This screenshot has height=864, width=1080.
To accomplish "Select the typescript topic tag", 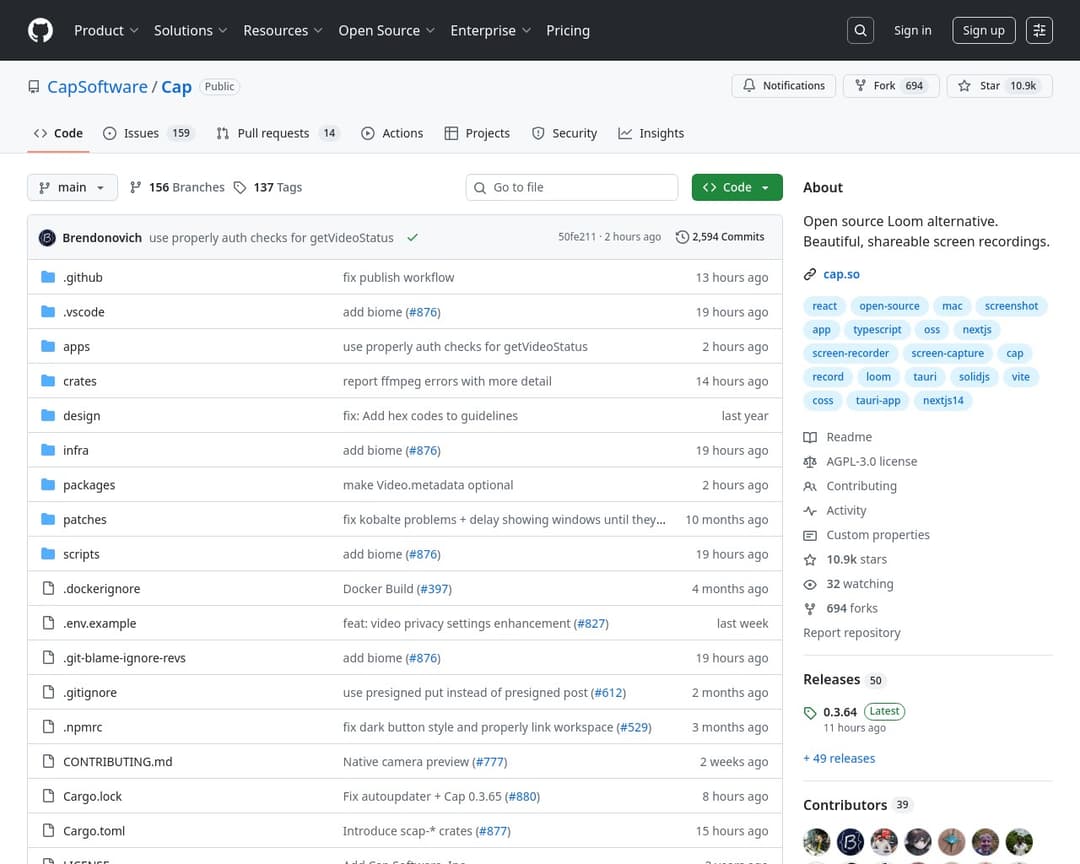I will coord(877,330).
